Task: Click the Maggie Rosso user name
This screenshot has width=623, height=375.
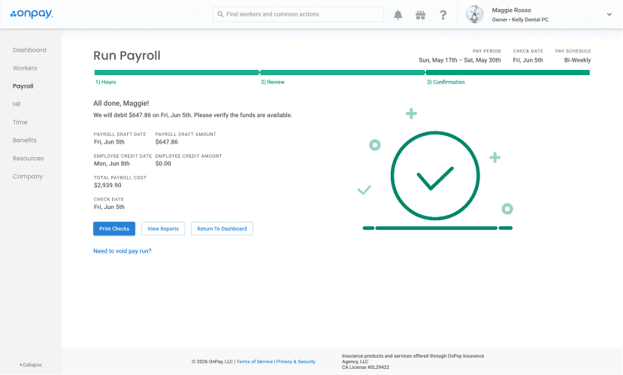Action: [511, 10]
